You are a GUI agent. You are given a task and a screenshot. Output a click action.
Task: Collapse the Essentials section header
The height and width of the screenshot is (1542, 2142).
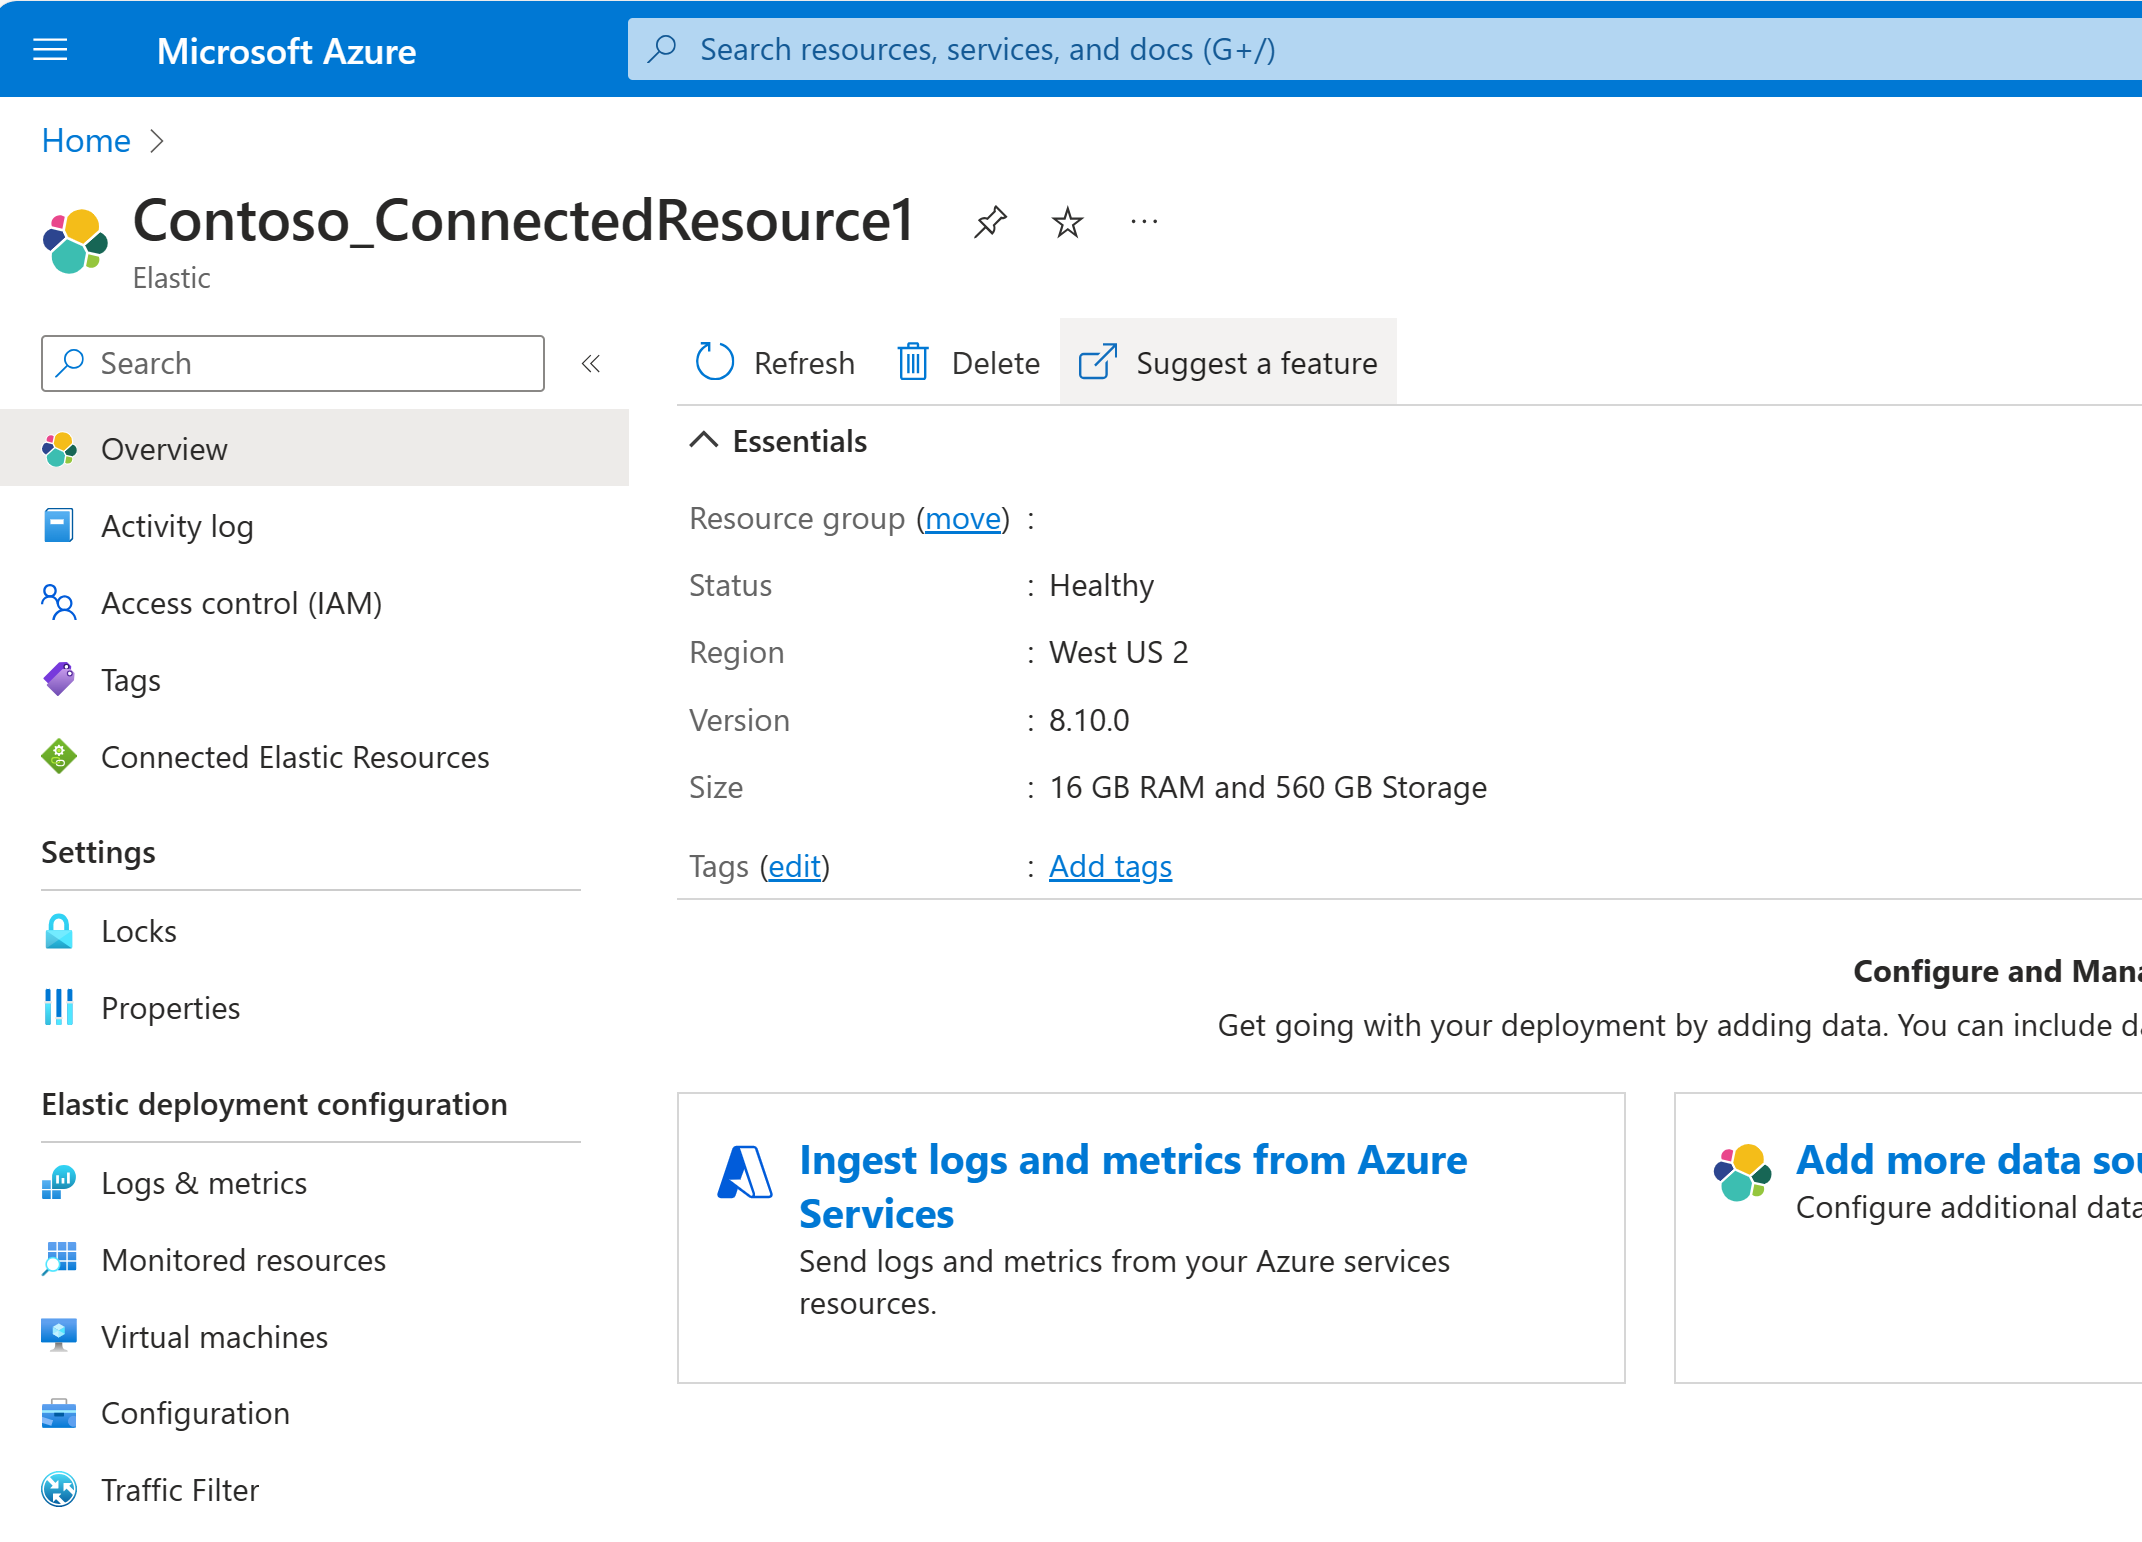click(707, 441)
